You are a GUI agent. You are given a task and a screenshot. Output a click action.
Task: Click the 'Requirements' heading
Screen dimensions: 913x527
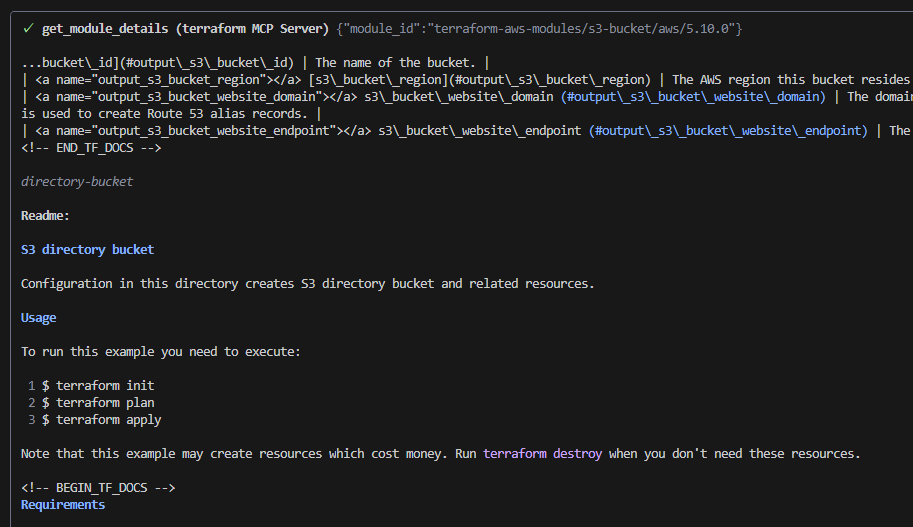(x=63, y=505)
